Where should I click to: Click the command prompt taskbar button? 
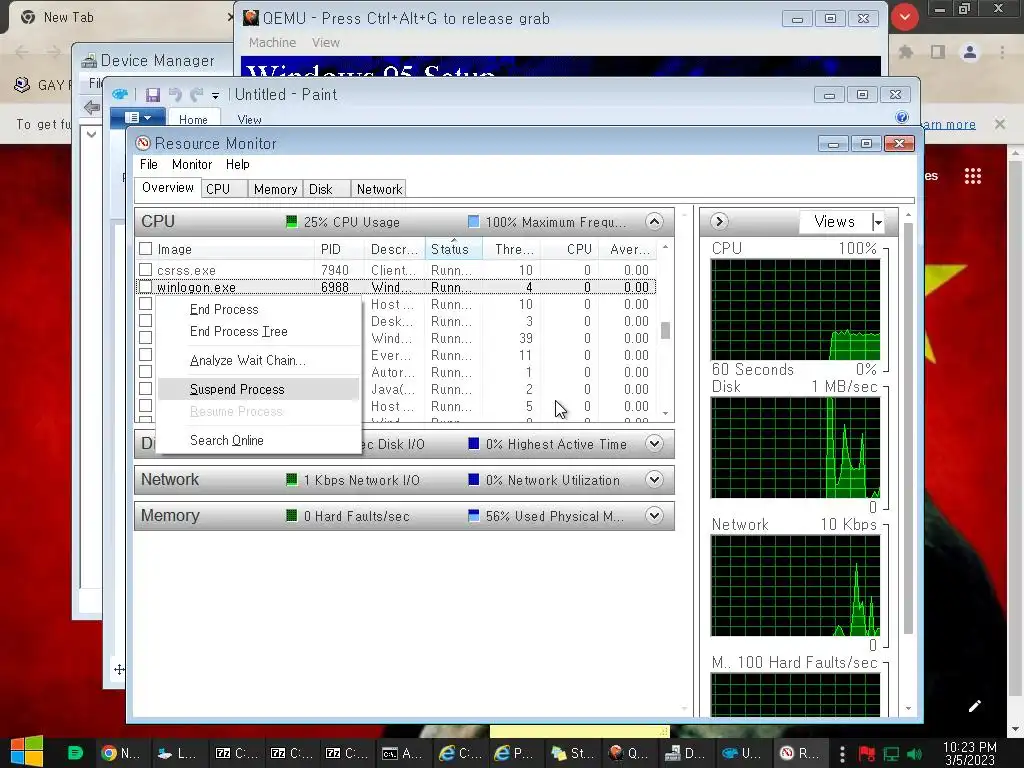coord(402,753)
